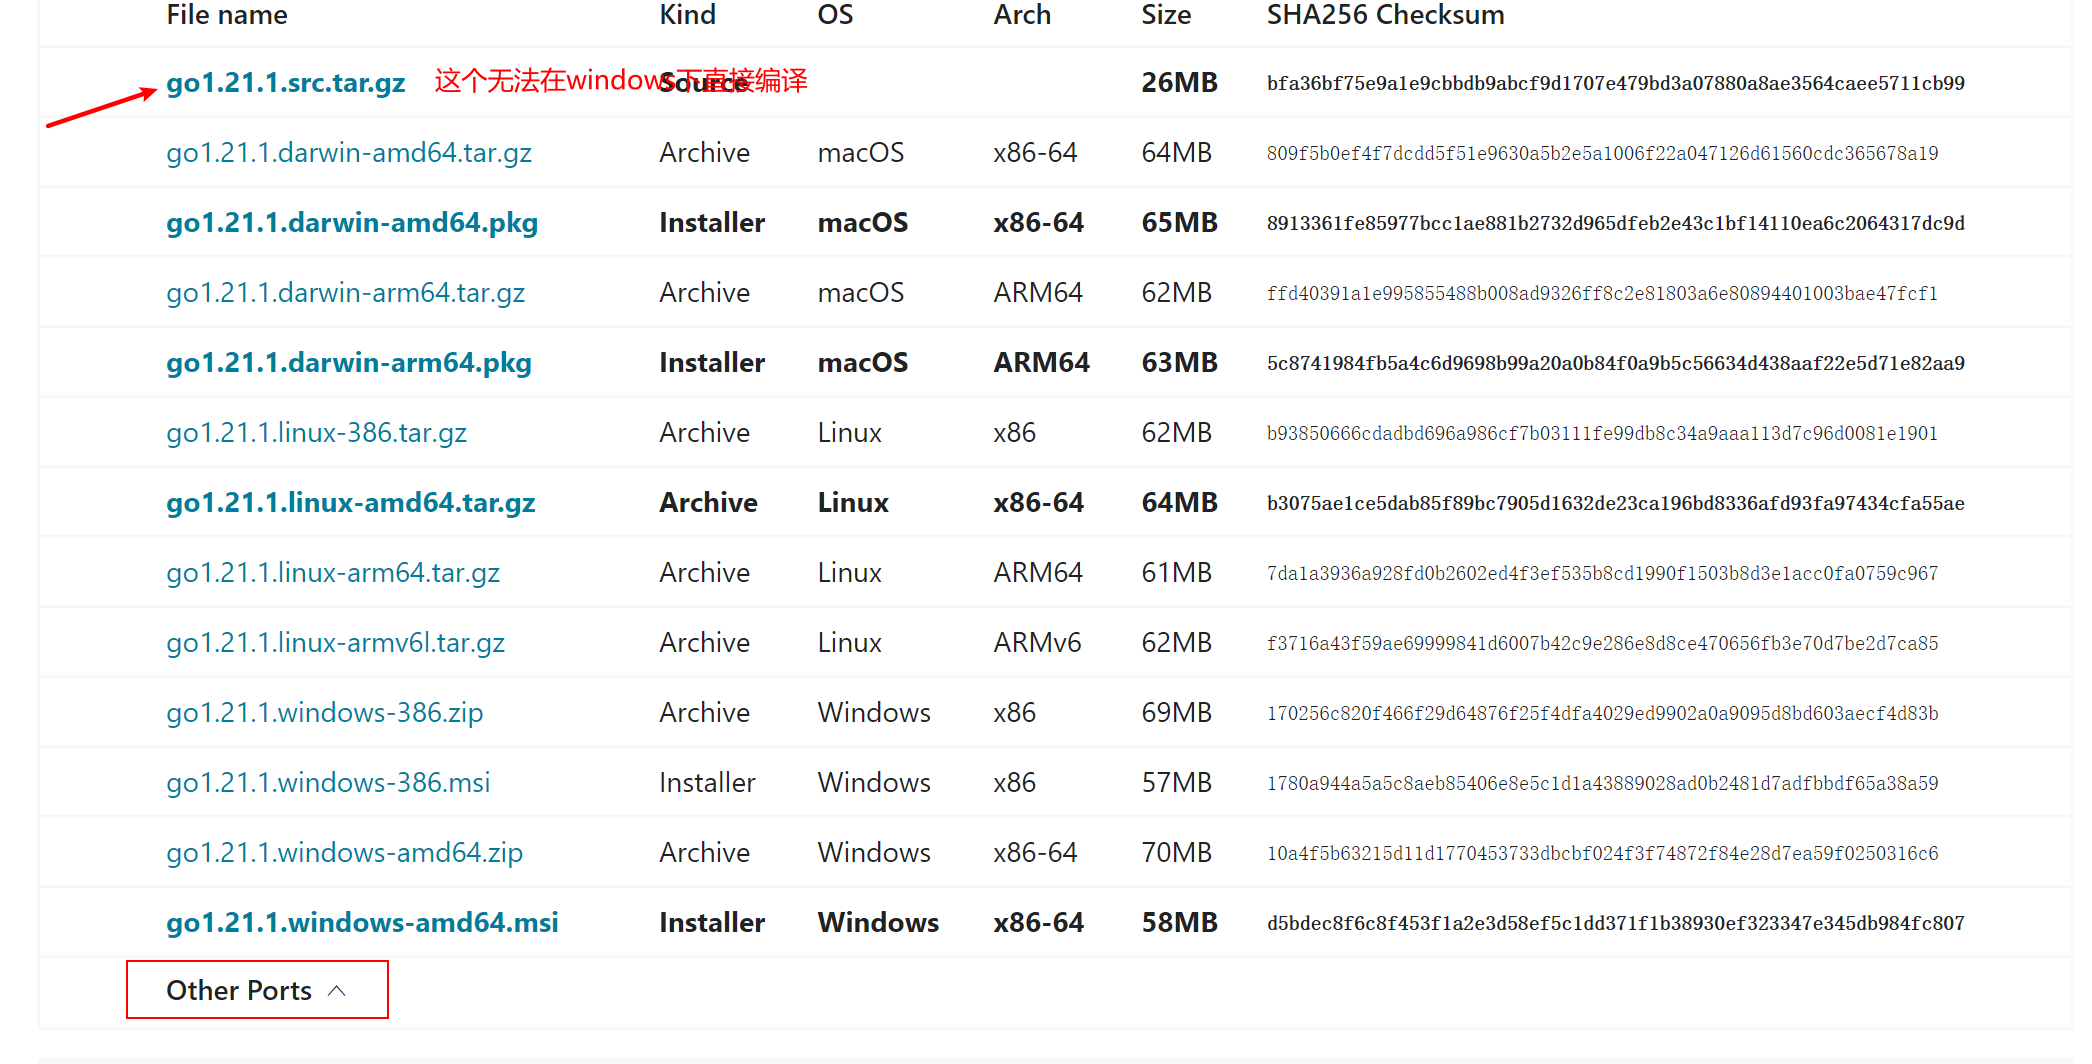This screenshot has width=2092, height=1064.
Task: Click the Size column header
Action: [1166, 15]
